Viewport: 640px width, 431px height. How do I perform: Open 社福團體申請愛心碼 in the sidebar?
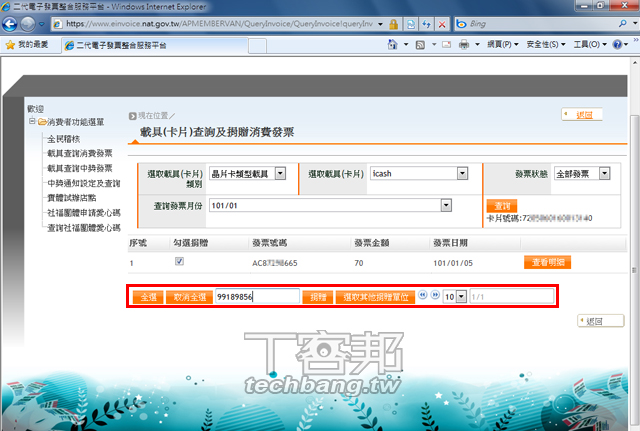pos(84,213)
